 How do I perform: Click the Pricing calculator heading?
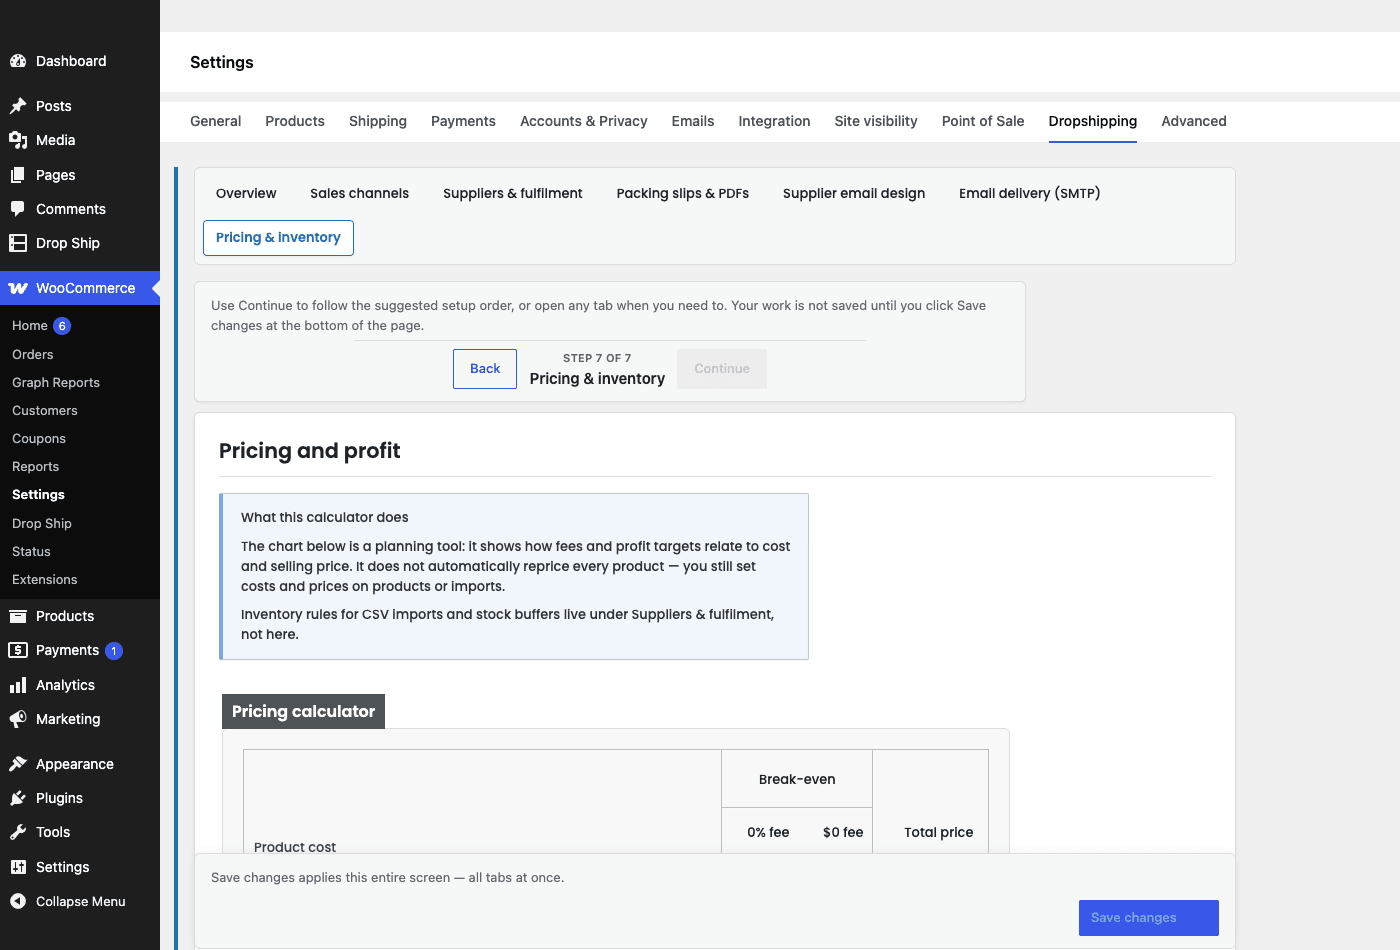[303, 712]
